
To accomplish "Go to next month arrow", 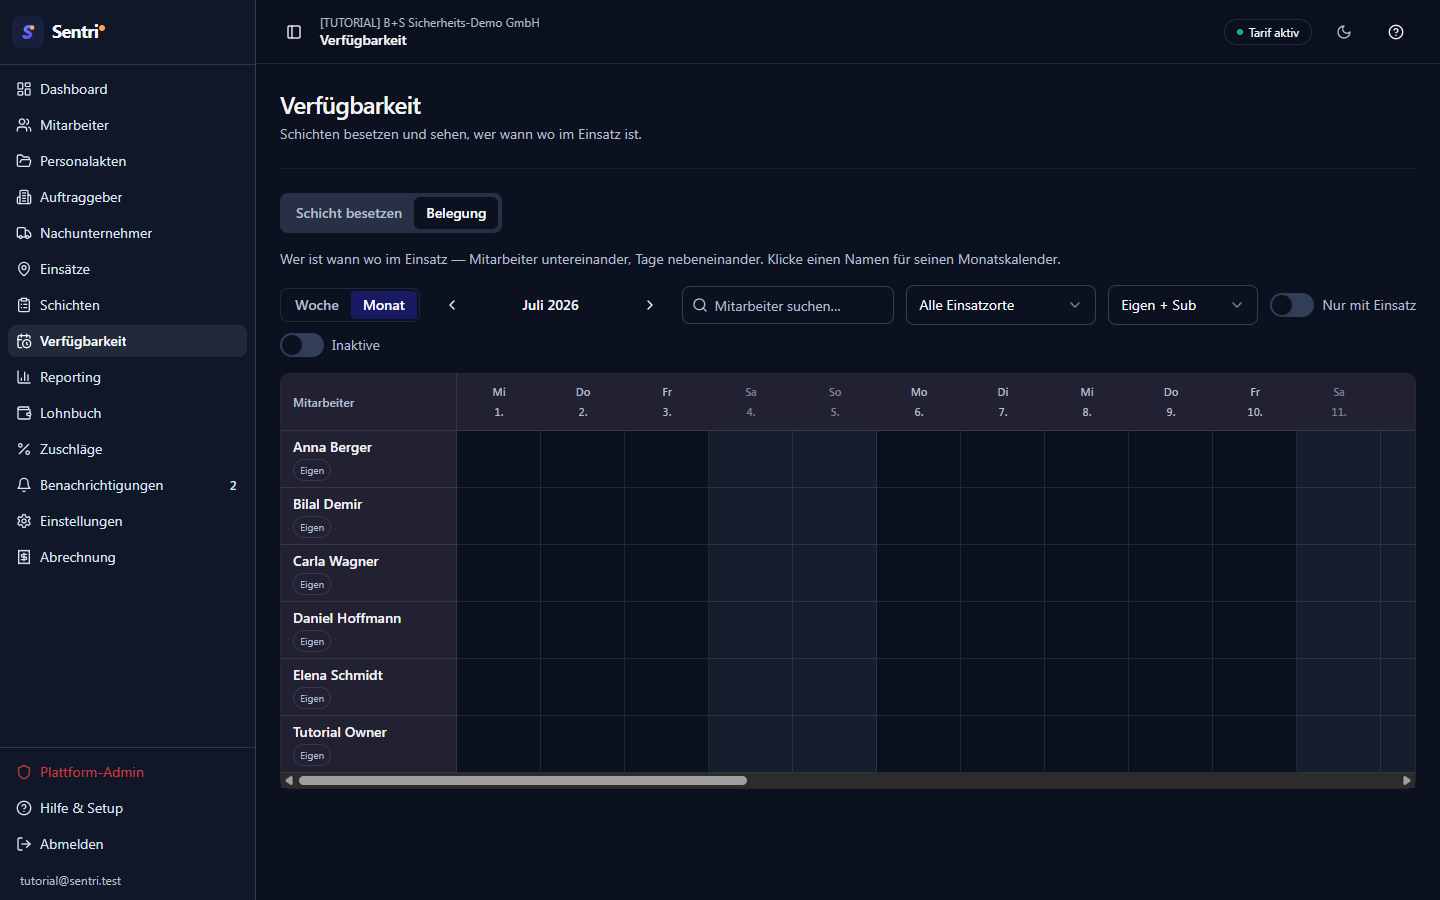I will (650, 305).
